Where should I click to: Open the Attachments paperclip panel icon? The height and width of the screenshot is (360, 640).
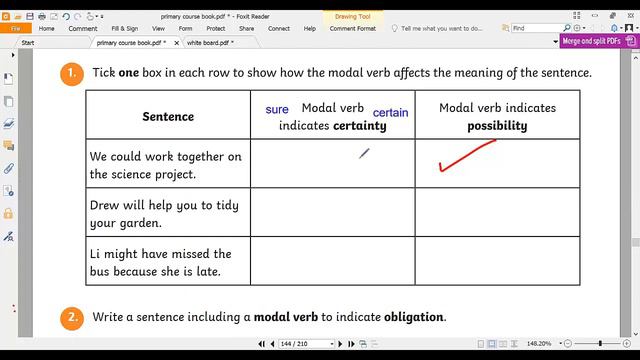(8, 168)
